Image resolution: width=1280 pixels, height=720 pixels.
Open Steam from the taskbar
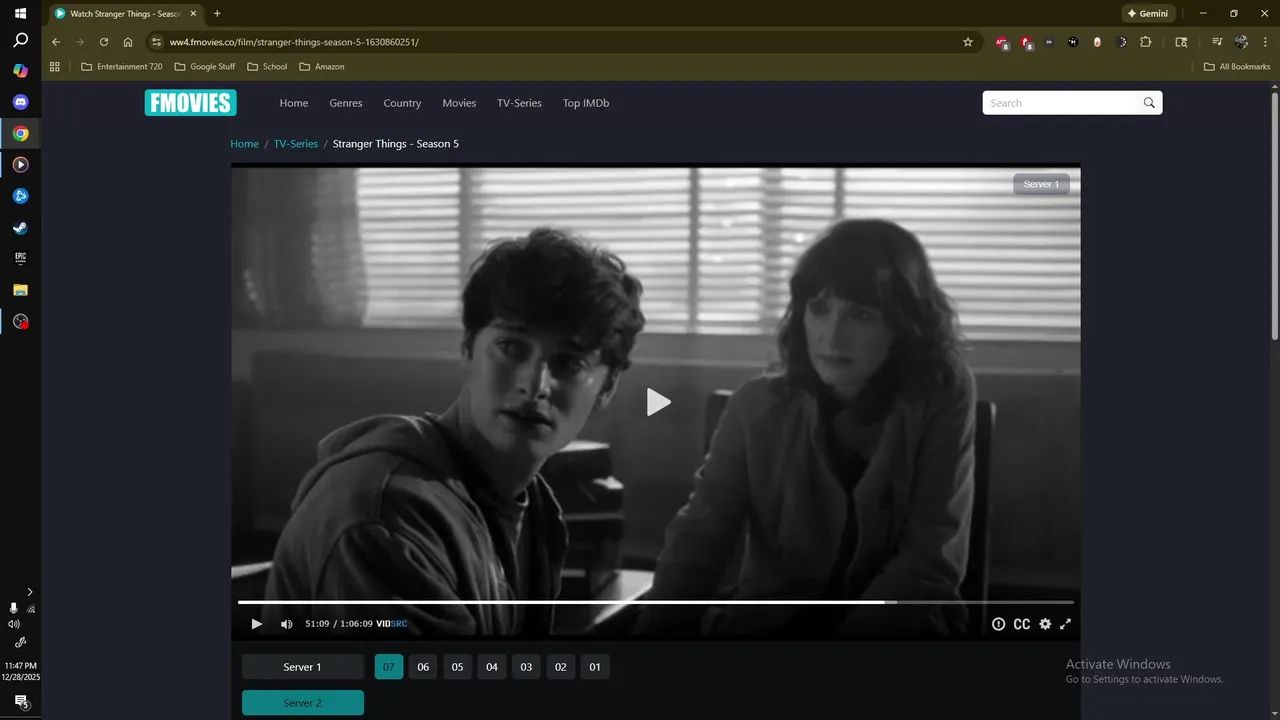pos(20,227)
